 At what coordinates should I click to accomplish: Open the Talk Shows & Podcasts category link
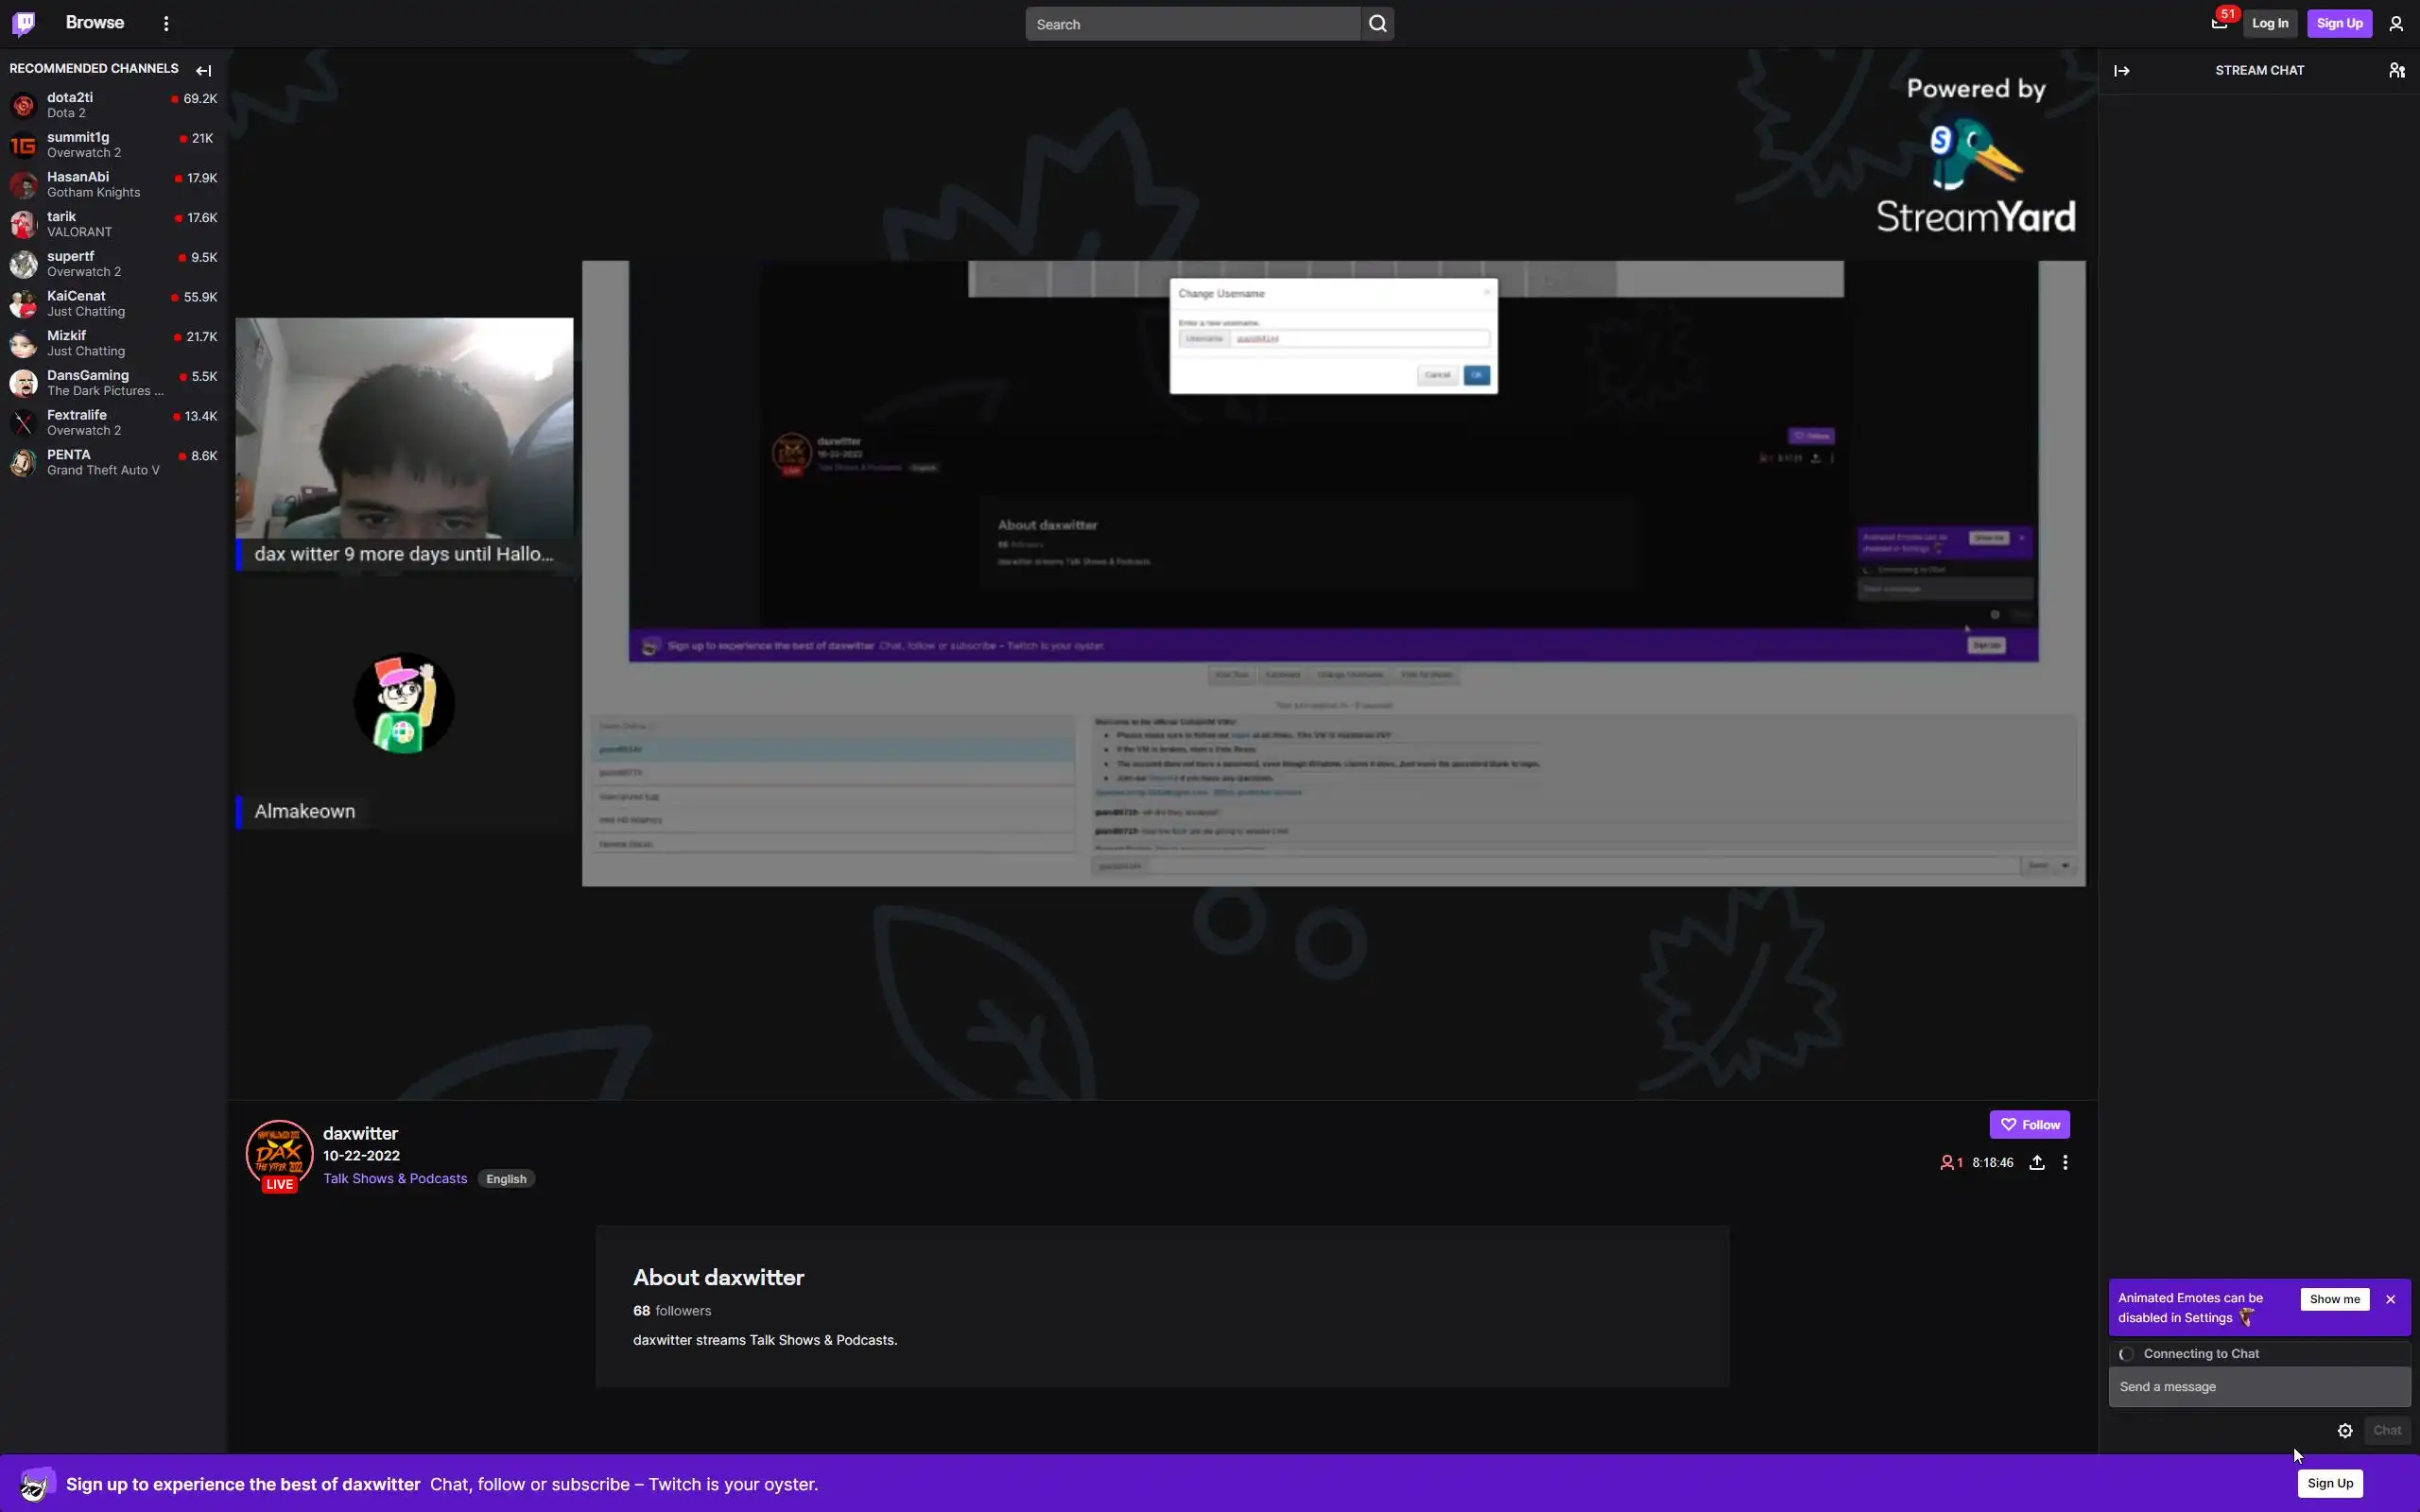point(395,1178)
